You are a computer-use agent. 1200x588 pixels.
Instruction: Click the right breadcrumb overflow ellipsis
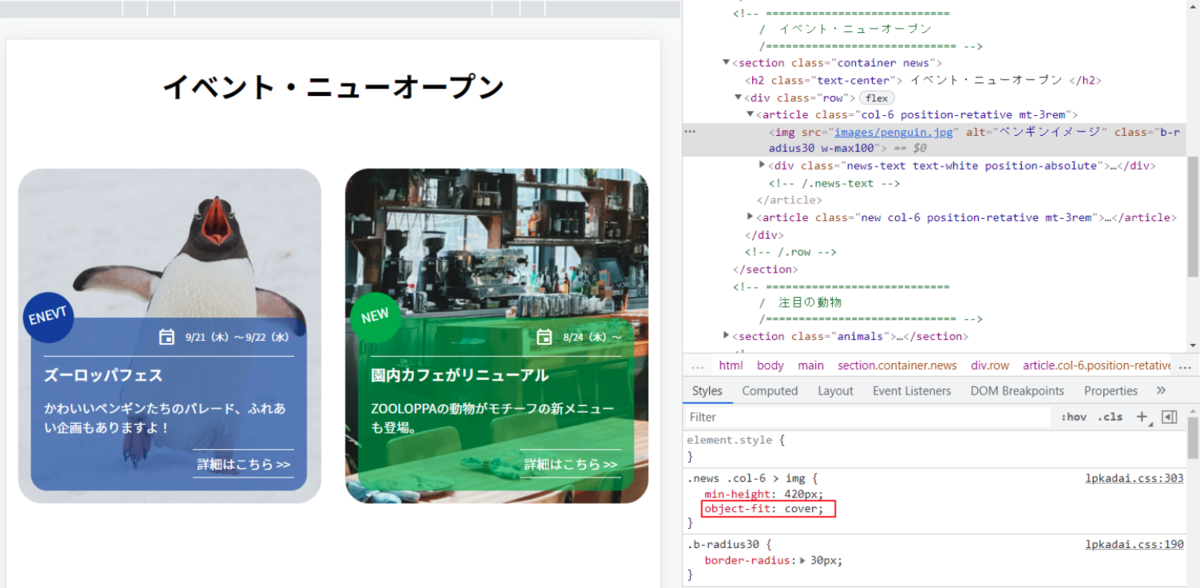pos(1186,366)
